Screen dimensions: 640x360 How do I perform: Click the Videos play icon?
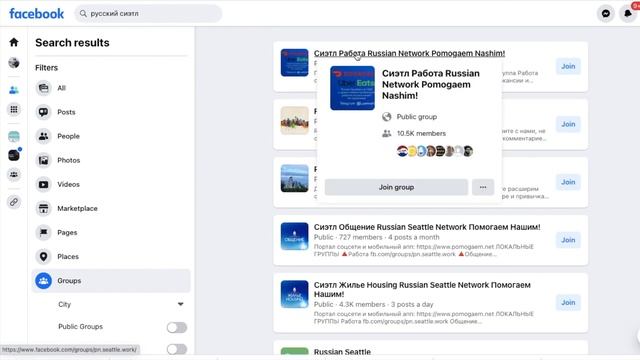point(43,184)
